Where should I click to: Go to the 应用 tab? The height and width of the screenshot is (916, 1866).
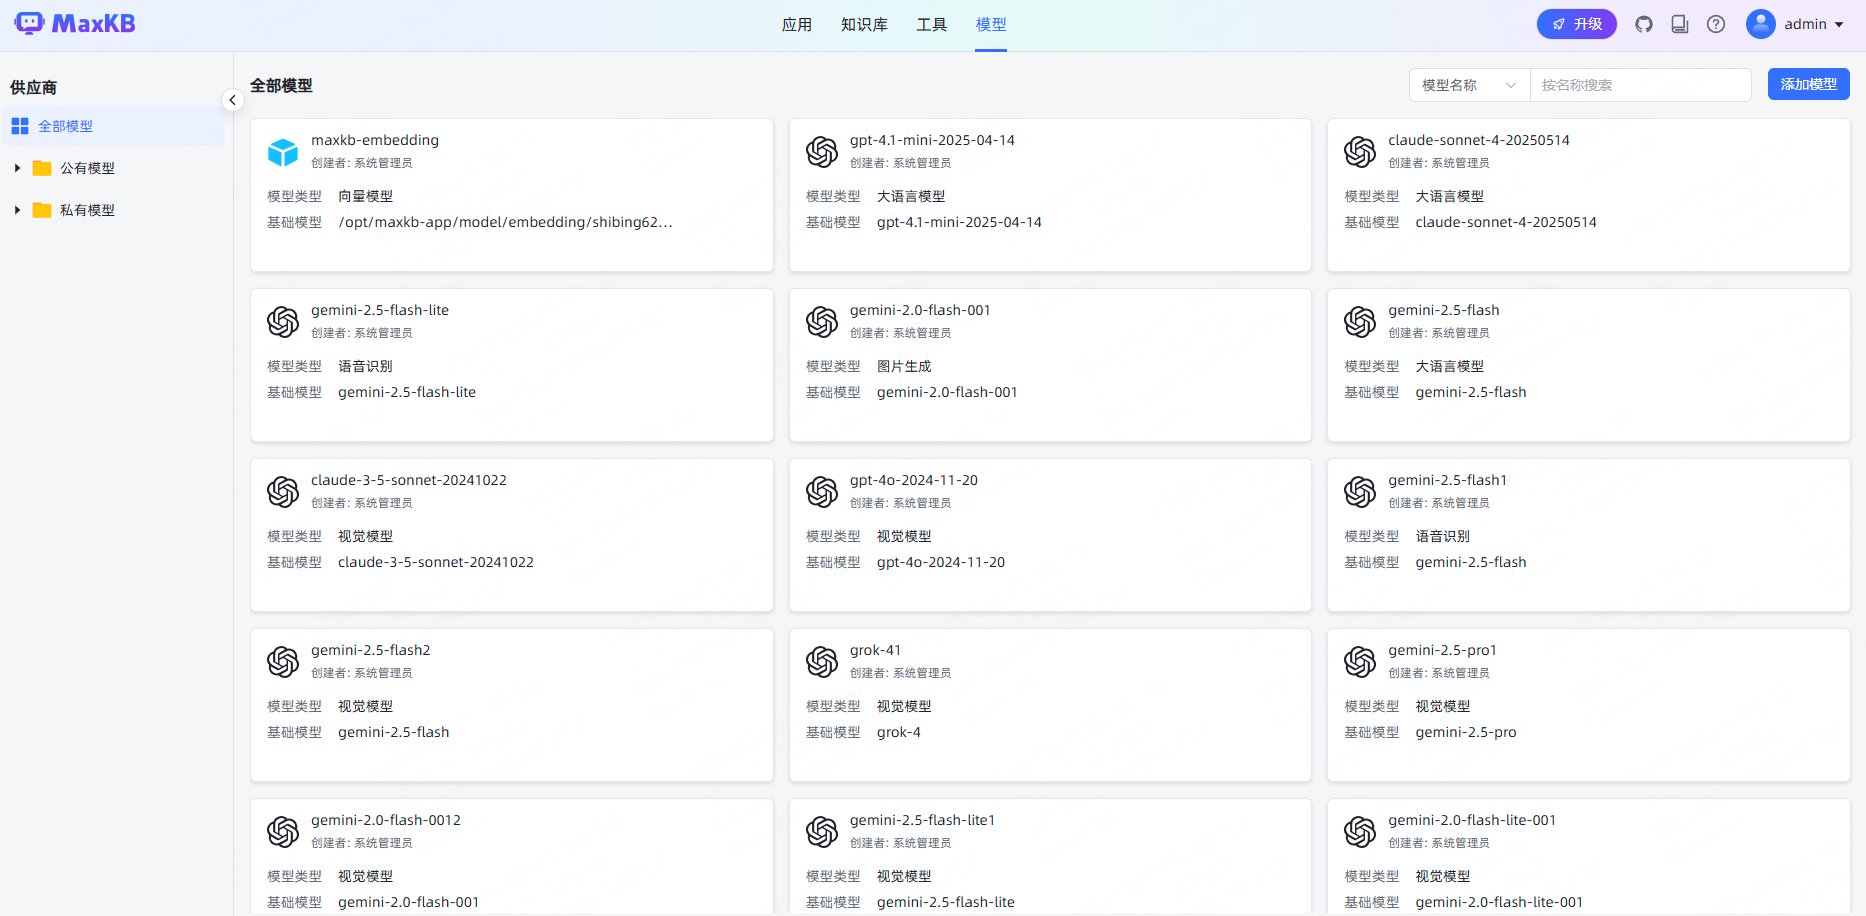tap(797, 25)
